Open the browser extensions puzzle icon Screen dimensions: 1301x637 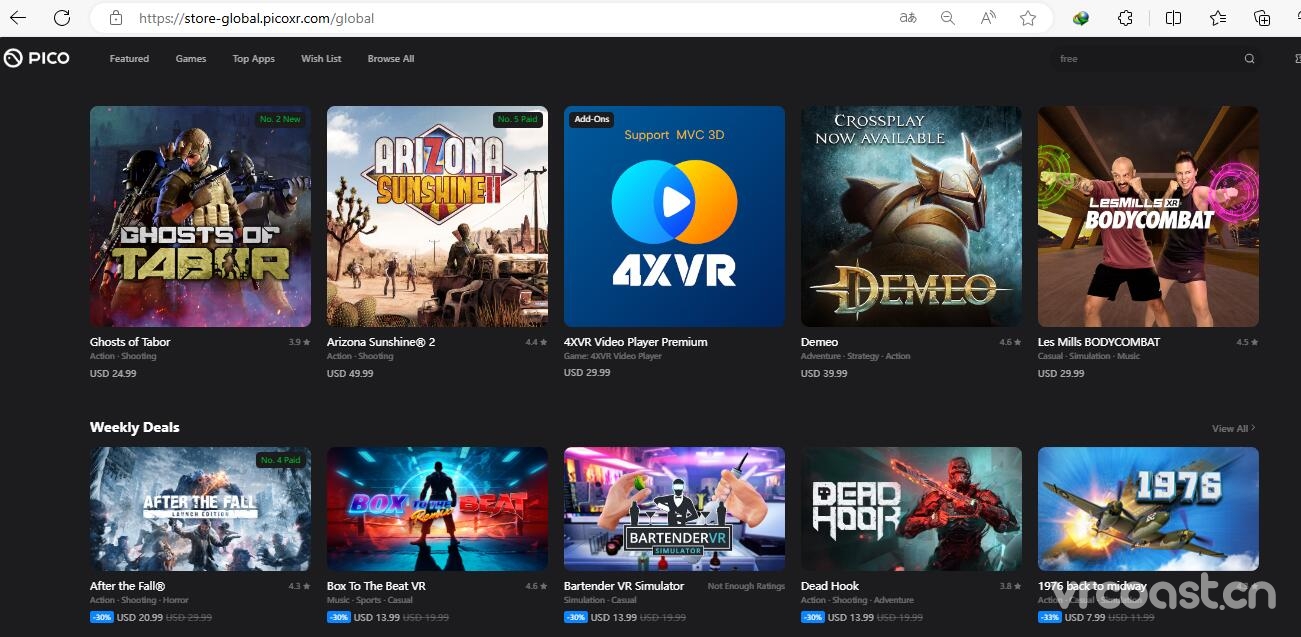[1125, 18]
